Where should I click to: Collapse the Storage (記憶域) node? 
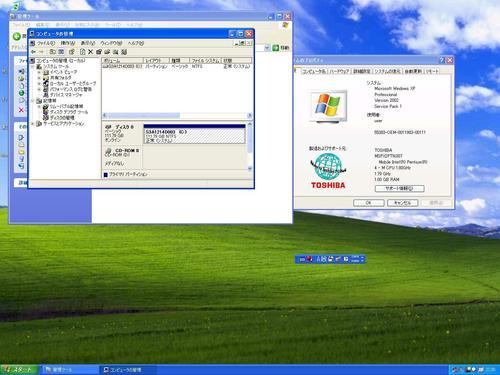33,101
